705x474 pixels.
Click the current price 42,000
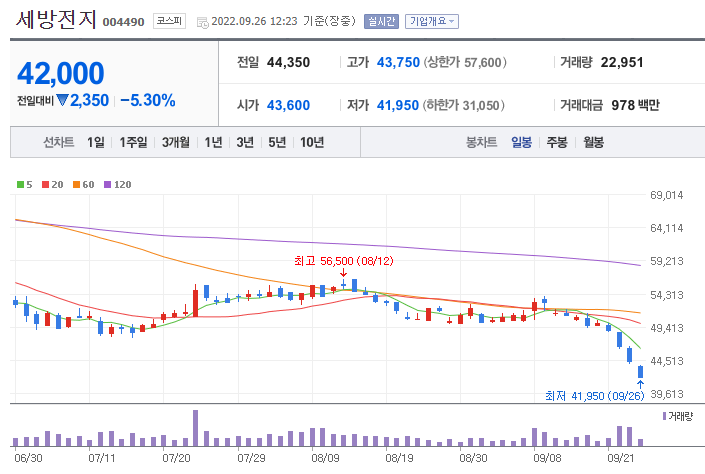coord(61,73)
